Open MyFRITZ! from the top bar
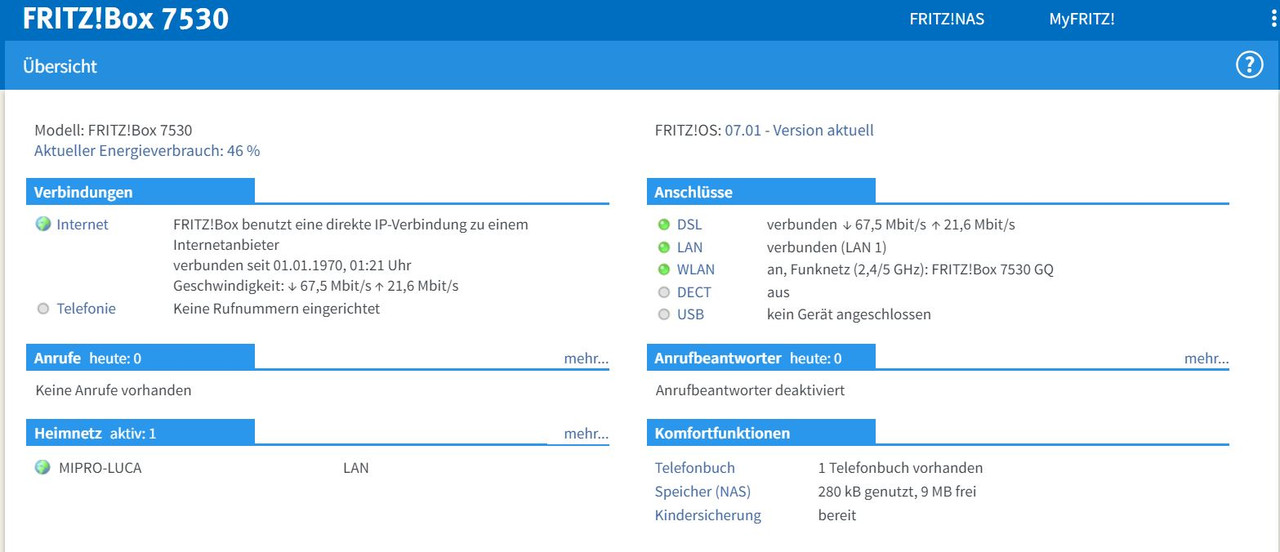1280x552 pixels. click(x=1081, y=19)
